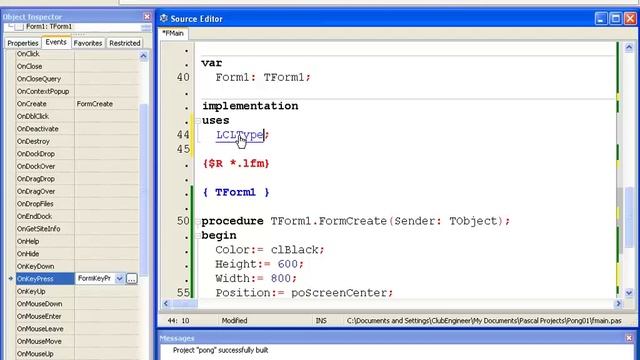Screen dimensions: 640x360
Task: Close the Source Editor window
Action: click(630, 18)
